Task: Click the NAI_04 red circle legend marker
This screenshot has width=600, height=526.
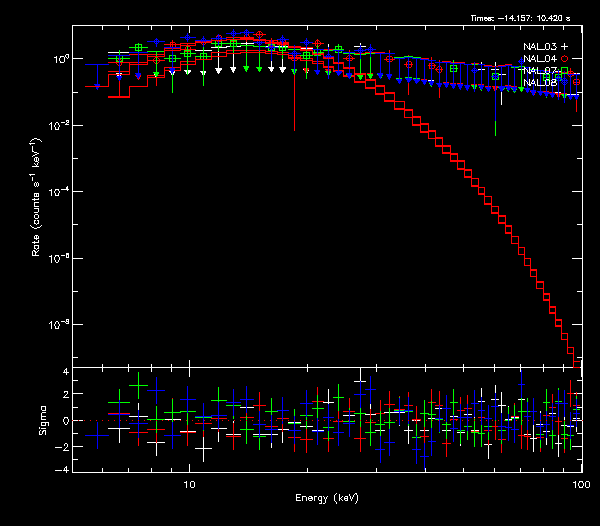Action: pos(564,59)
